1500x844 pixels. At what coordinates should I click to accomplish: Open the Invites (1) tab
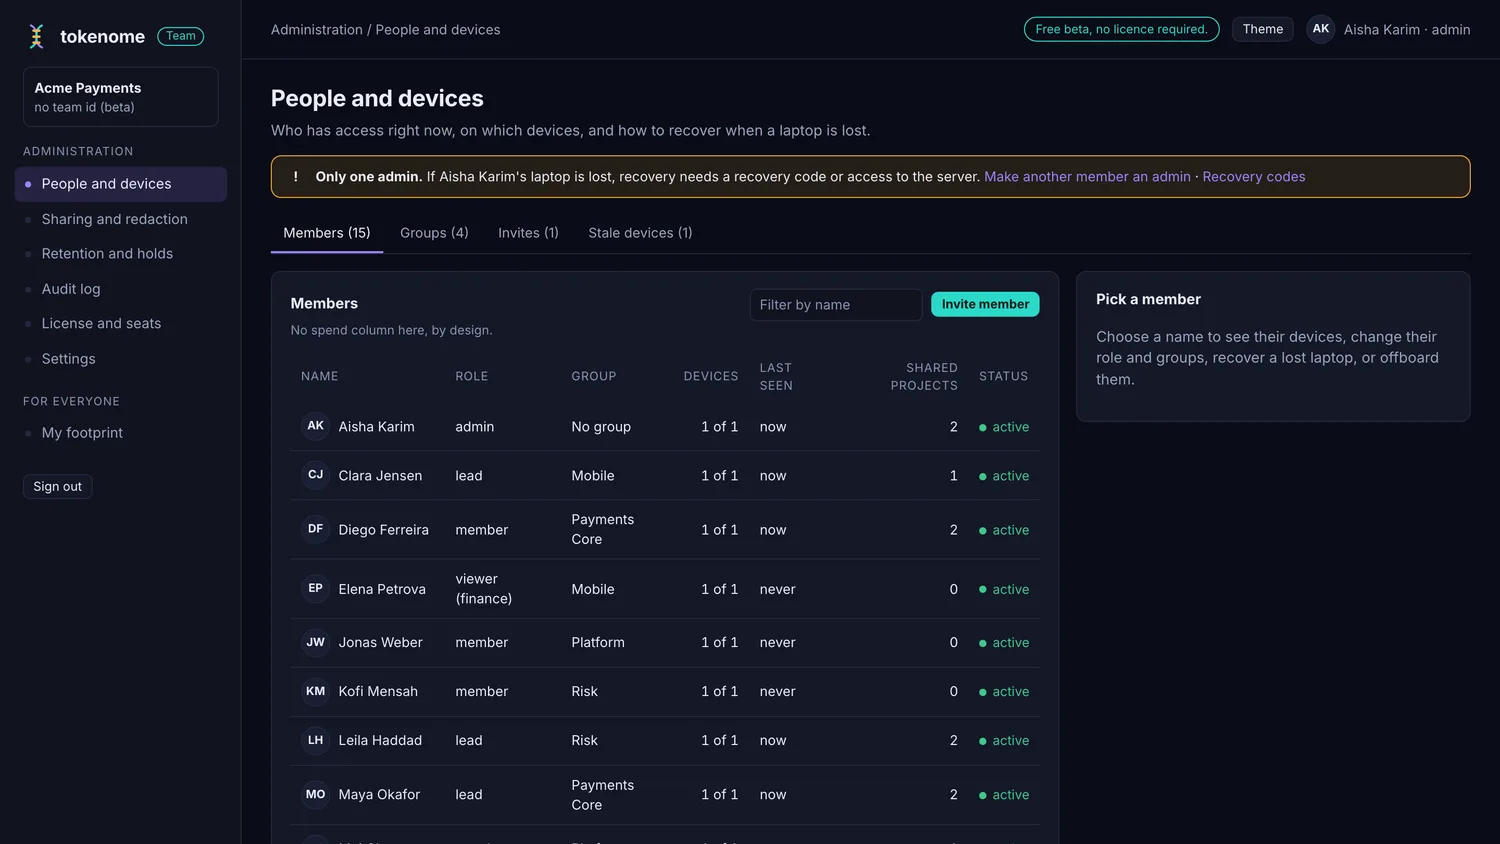pyautogui.click(x=528, y=233)
